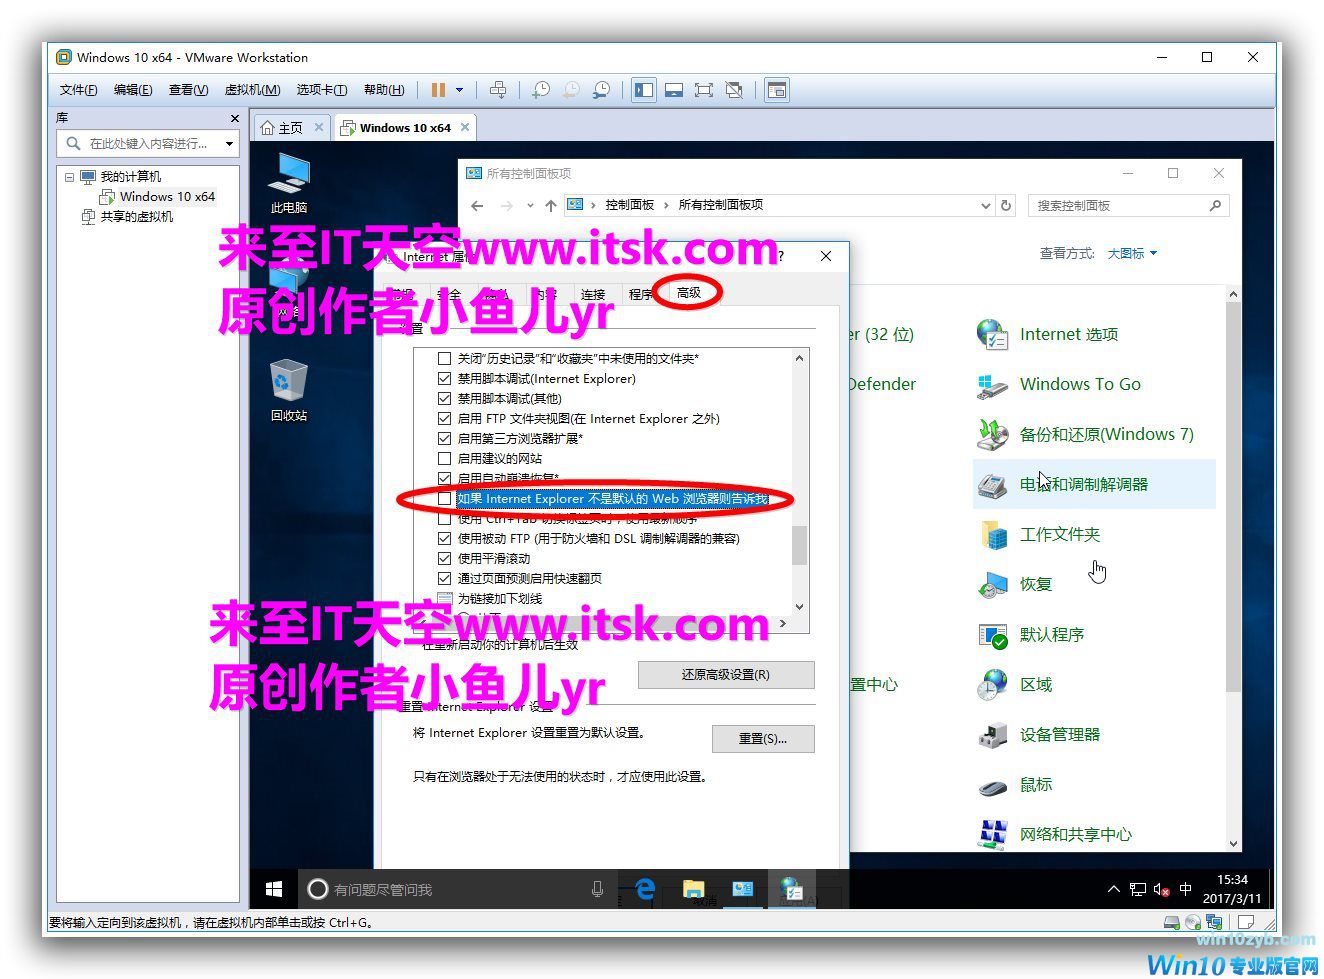Enter full screen mode in VMware
This screenshot has height=979, width=1324.
click(704, 90)
